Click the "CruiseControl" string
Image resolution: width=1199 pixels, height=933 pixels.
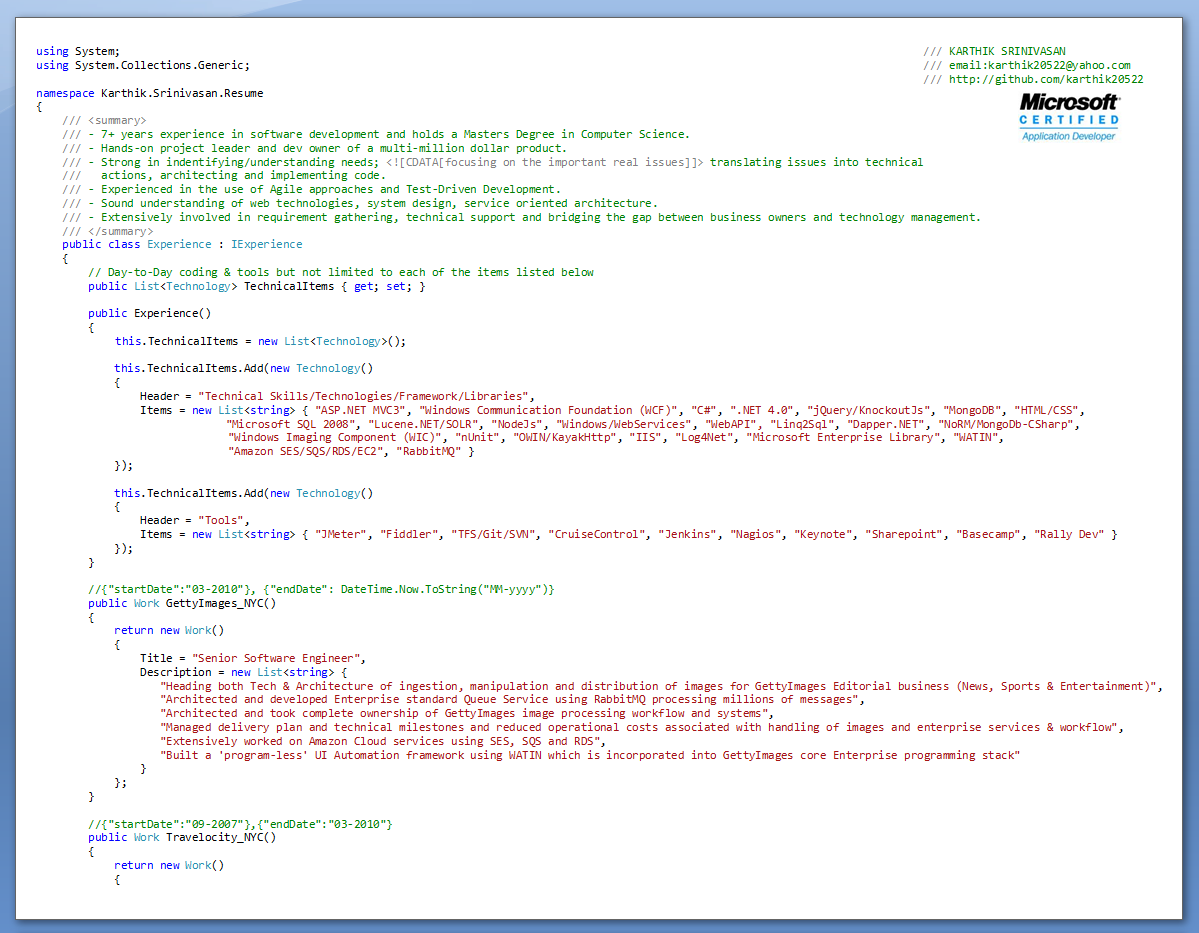pyautogui.click(x=596, y=534)
